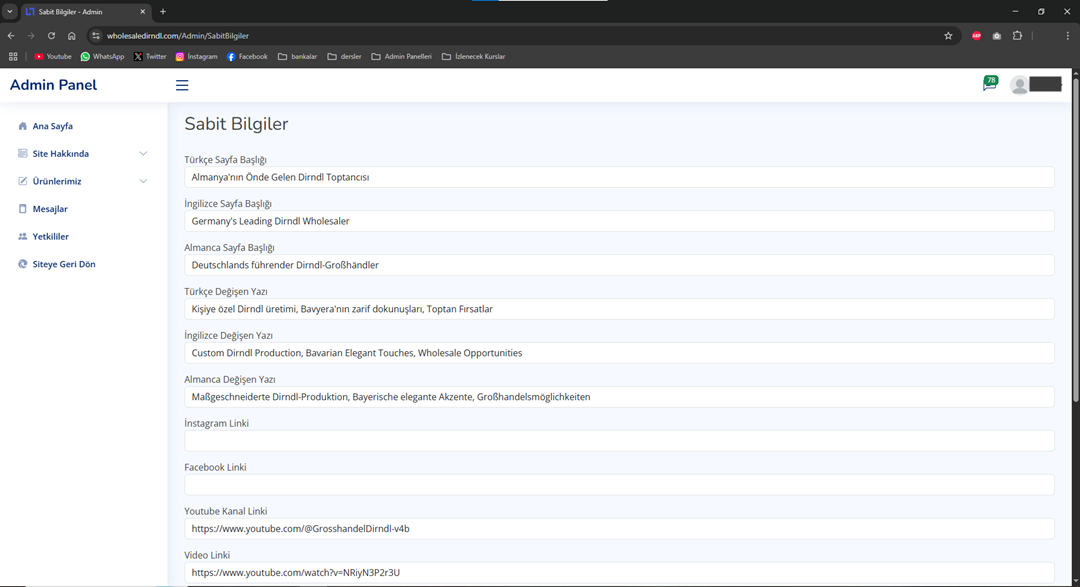Open the messages notification icon with badge
Image resolution: width=1080 pixels, height=587 pixels.
tap(989, 85)
